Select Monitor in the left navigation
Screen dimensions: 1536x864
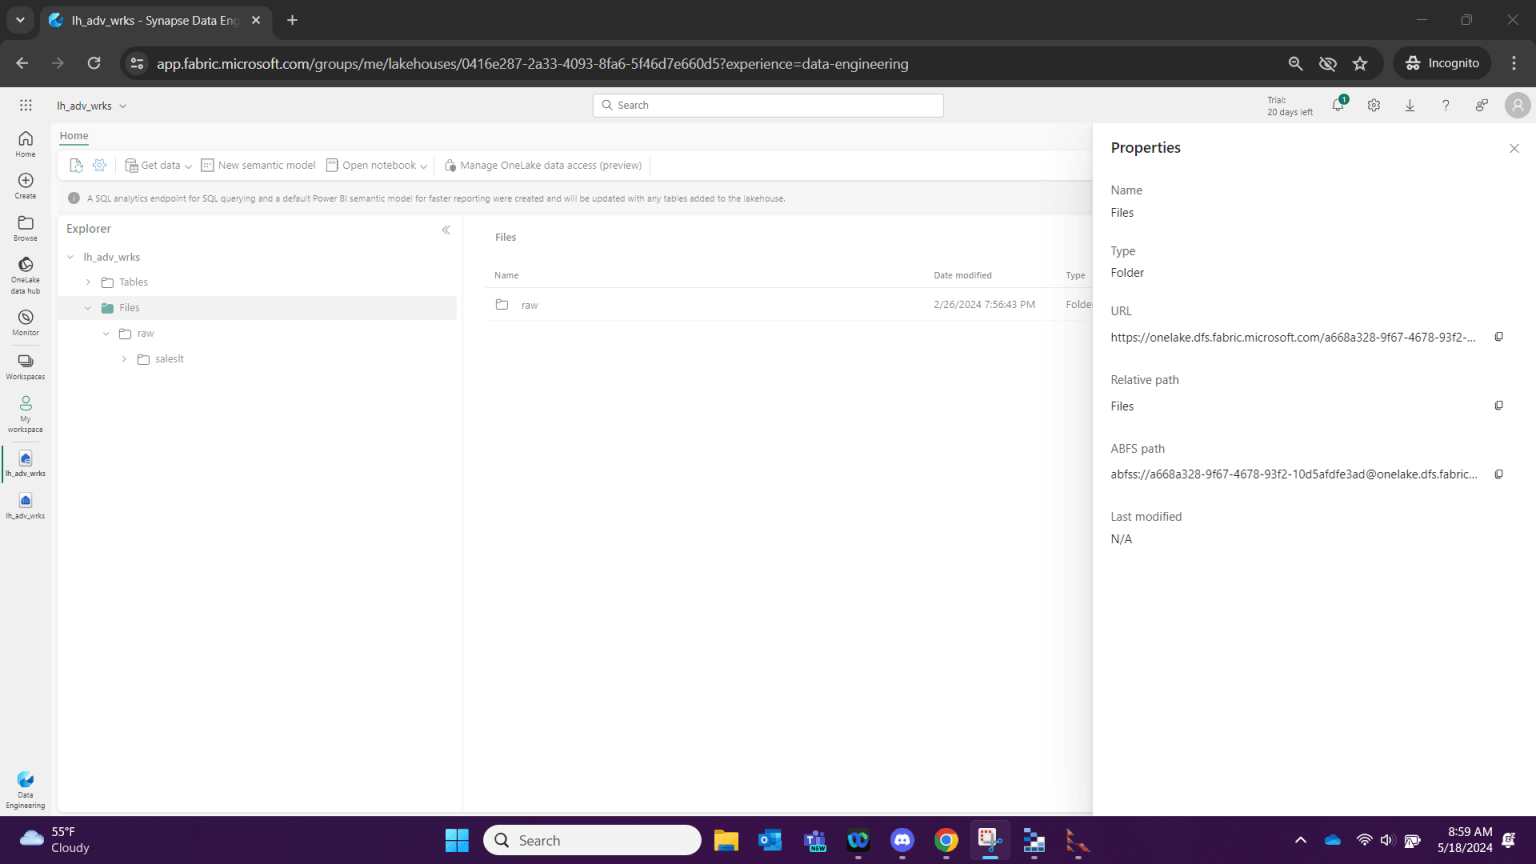[x=24, y=322]
